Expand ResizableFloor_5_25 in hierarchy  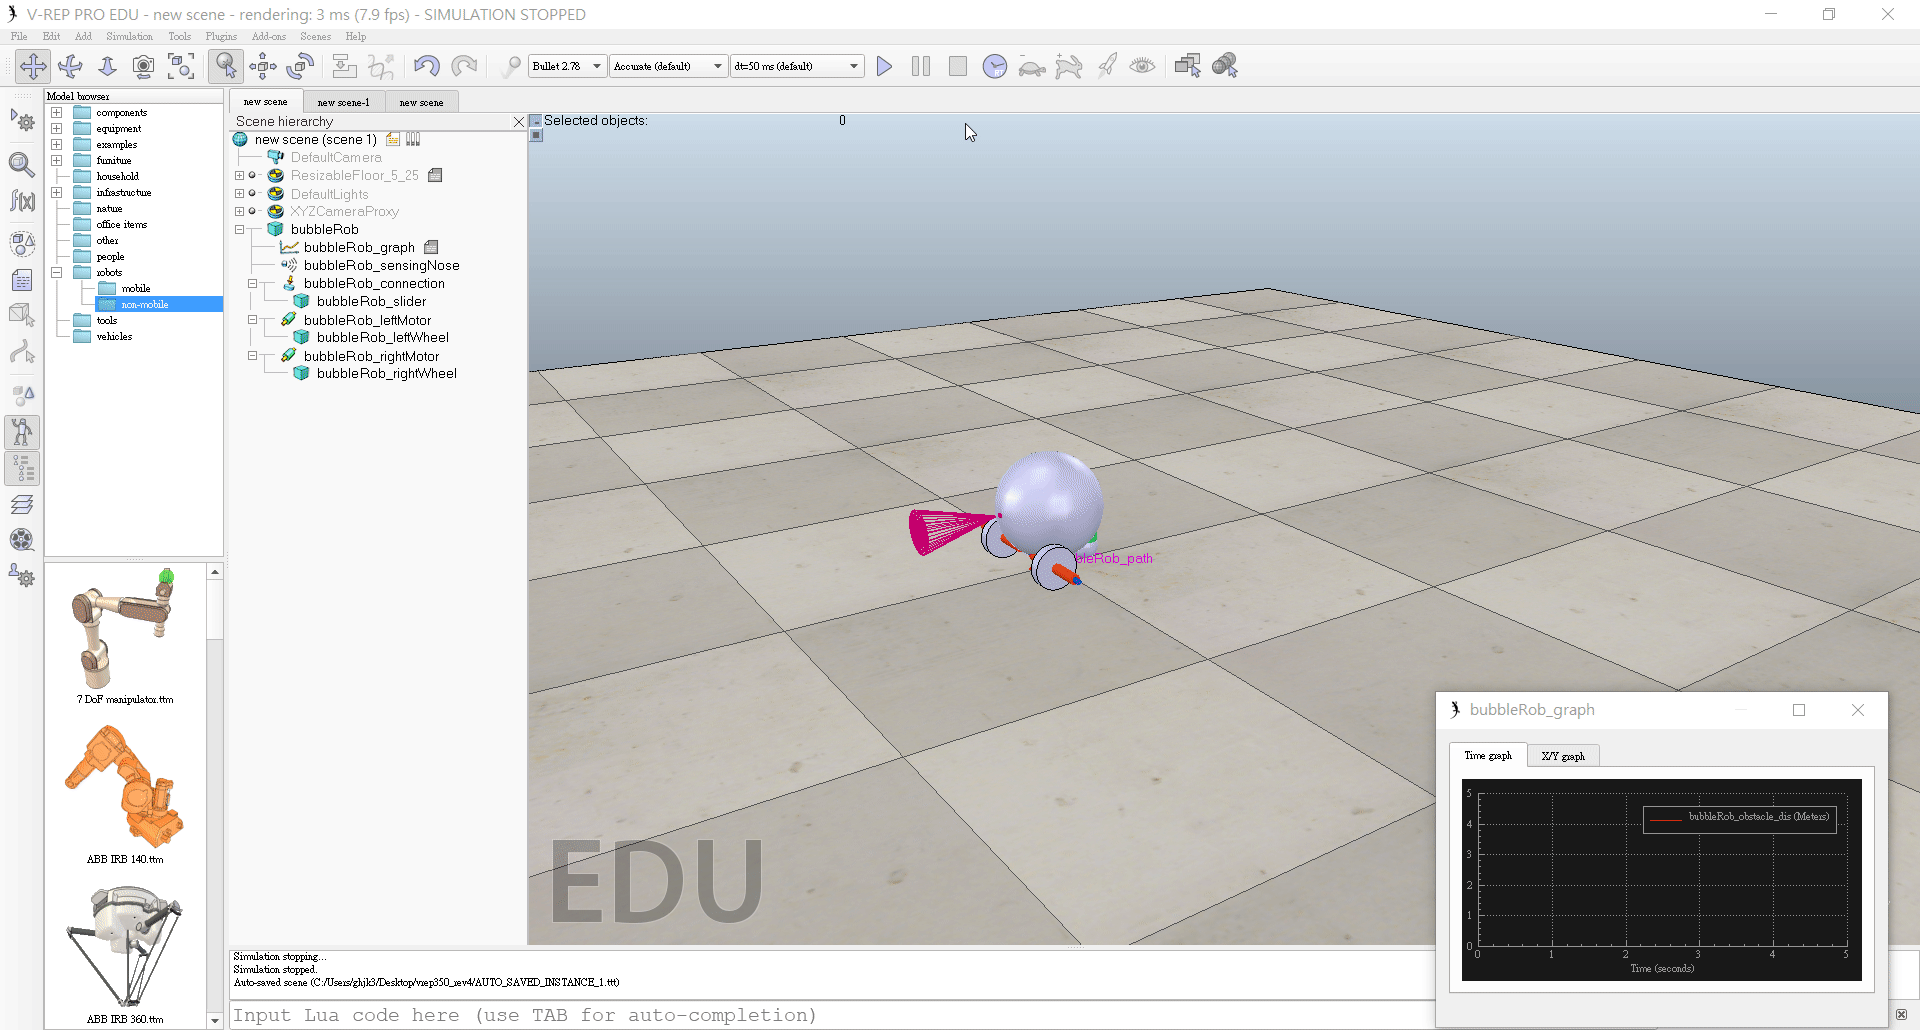tap(239, 176)
